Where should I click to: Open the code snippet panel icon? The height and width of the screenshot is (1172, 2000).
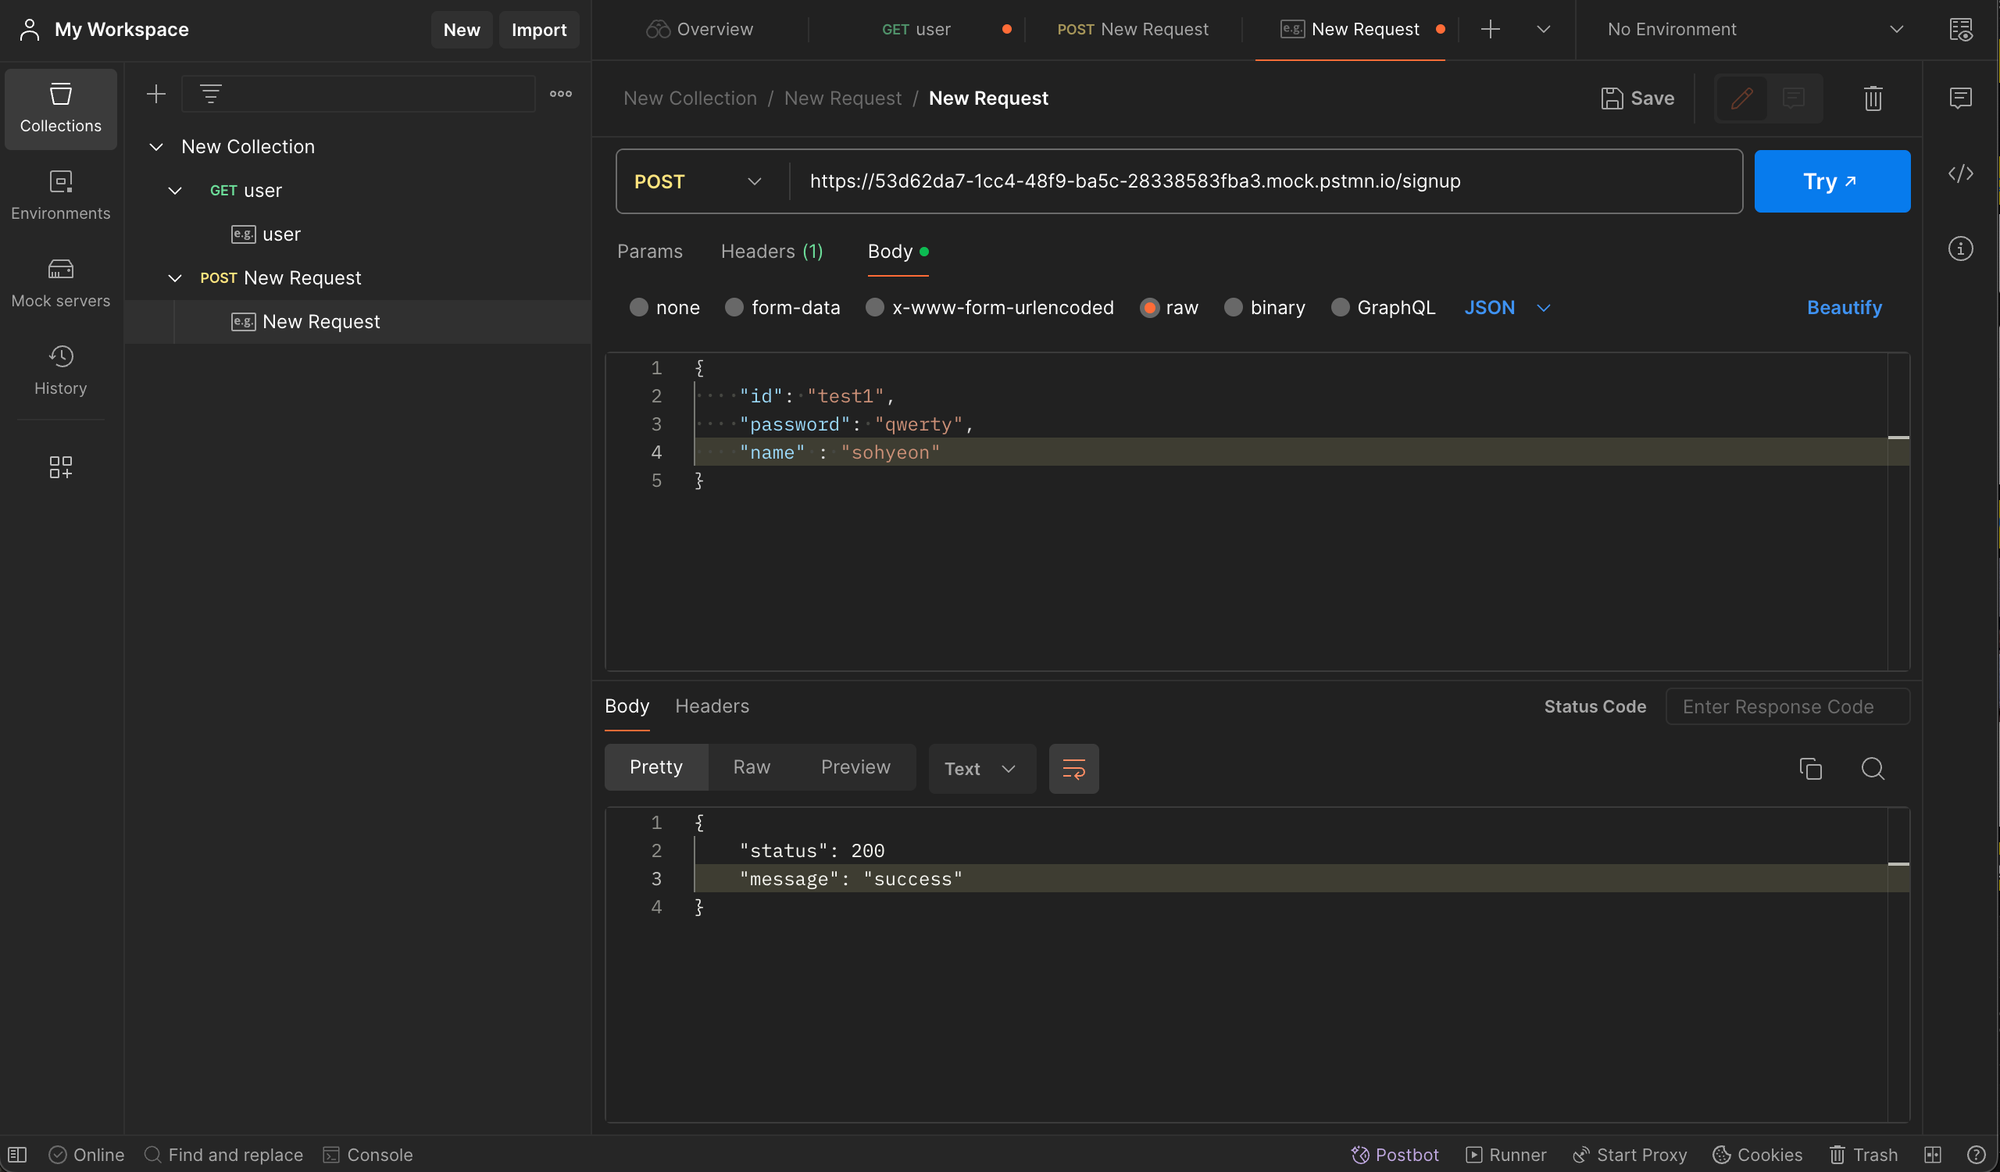[x=1960, y=174]
